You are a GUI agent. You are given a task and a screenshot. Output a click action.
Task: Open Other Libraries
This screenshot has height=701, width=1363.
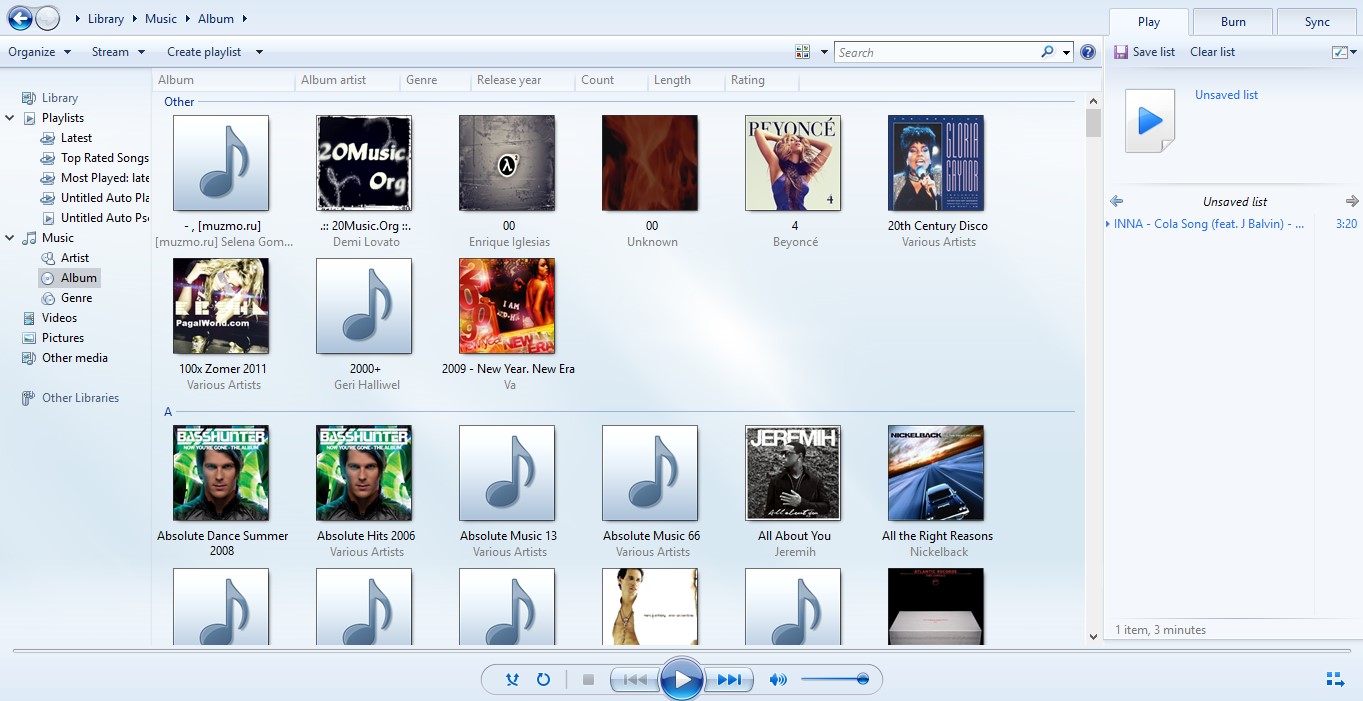(80, 398)
